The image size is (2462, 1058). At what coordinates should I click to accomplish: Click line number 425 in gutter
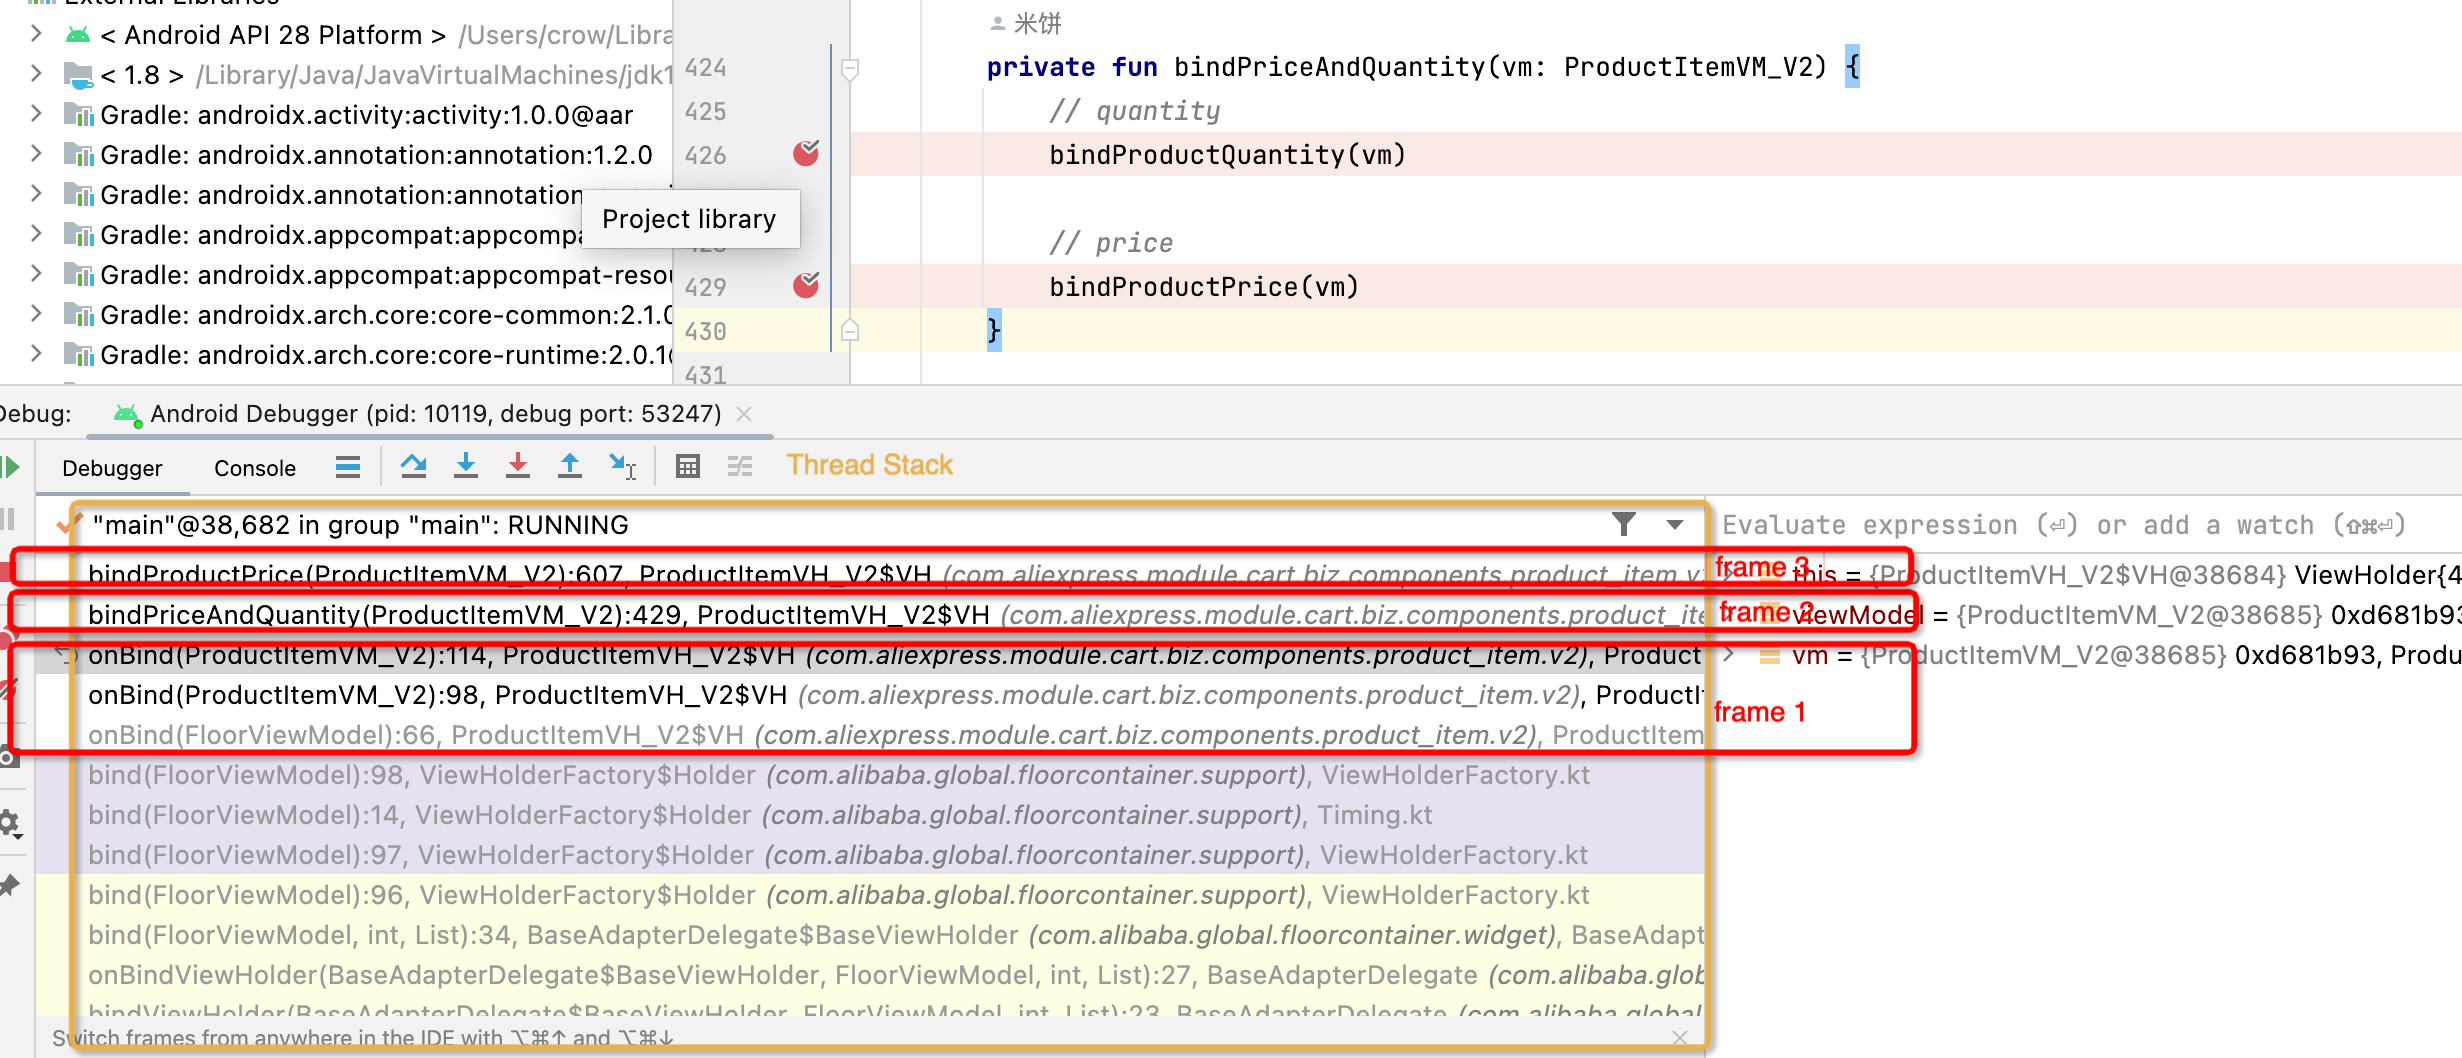pos(706,111)
